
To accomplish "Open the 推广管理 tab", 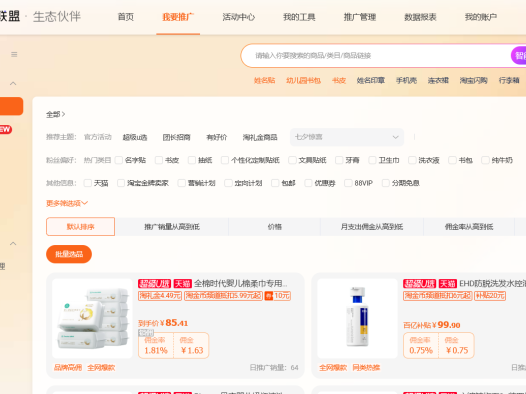I will [360, 17].
